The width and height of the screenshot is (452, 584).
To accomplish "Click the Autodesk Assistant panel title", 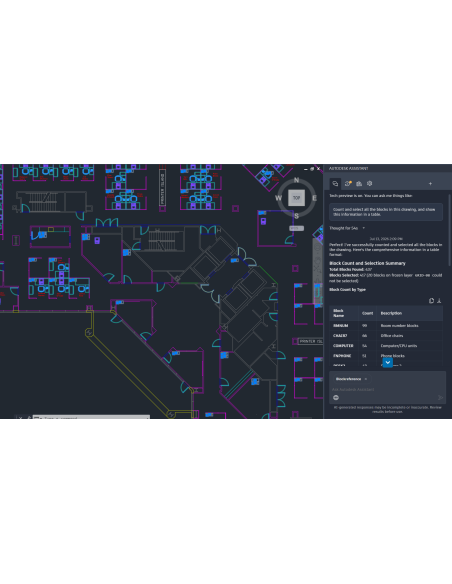I will coord(348,168).
